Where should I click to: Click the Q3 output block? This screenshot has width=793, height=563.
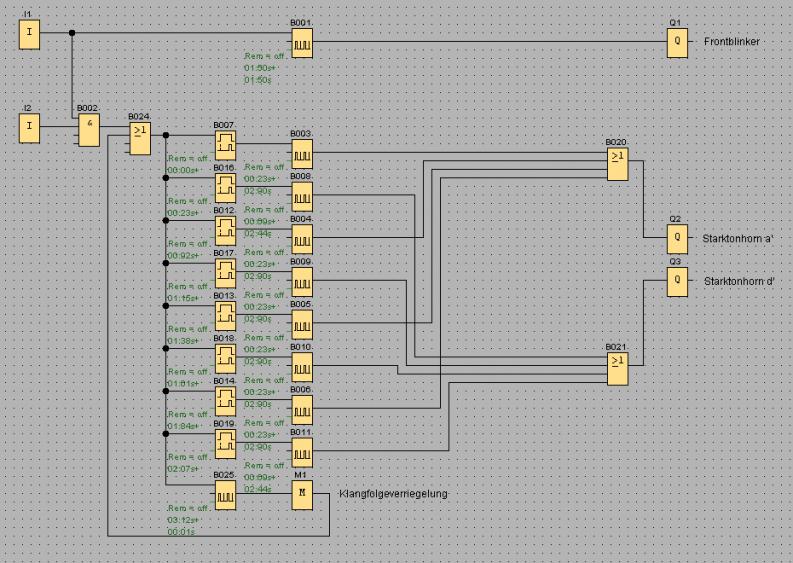tap(678, 281)
